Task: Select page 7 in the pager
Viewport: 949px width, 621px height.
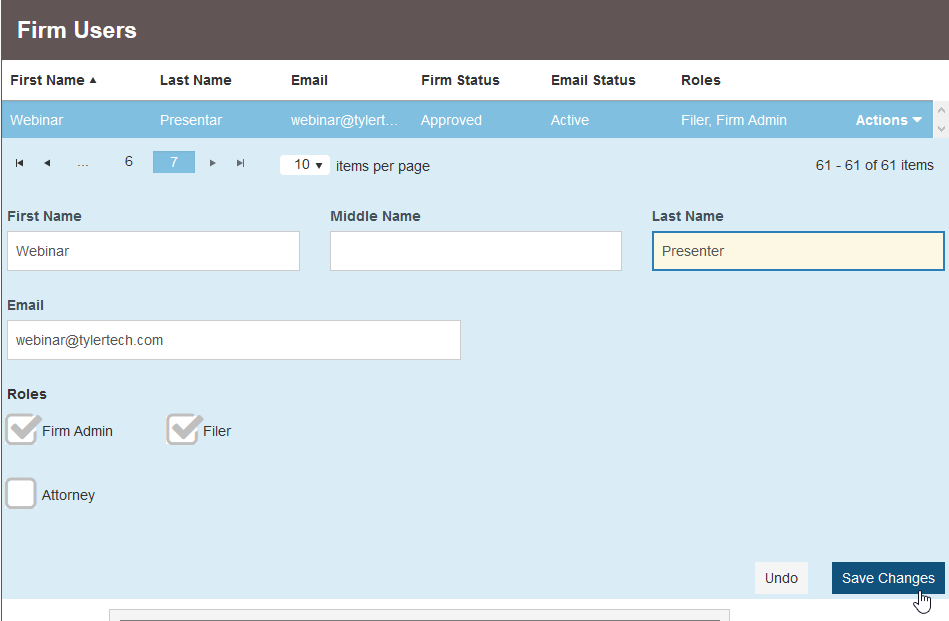Action: (x=174, y=162)
